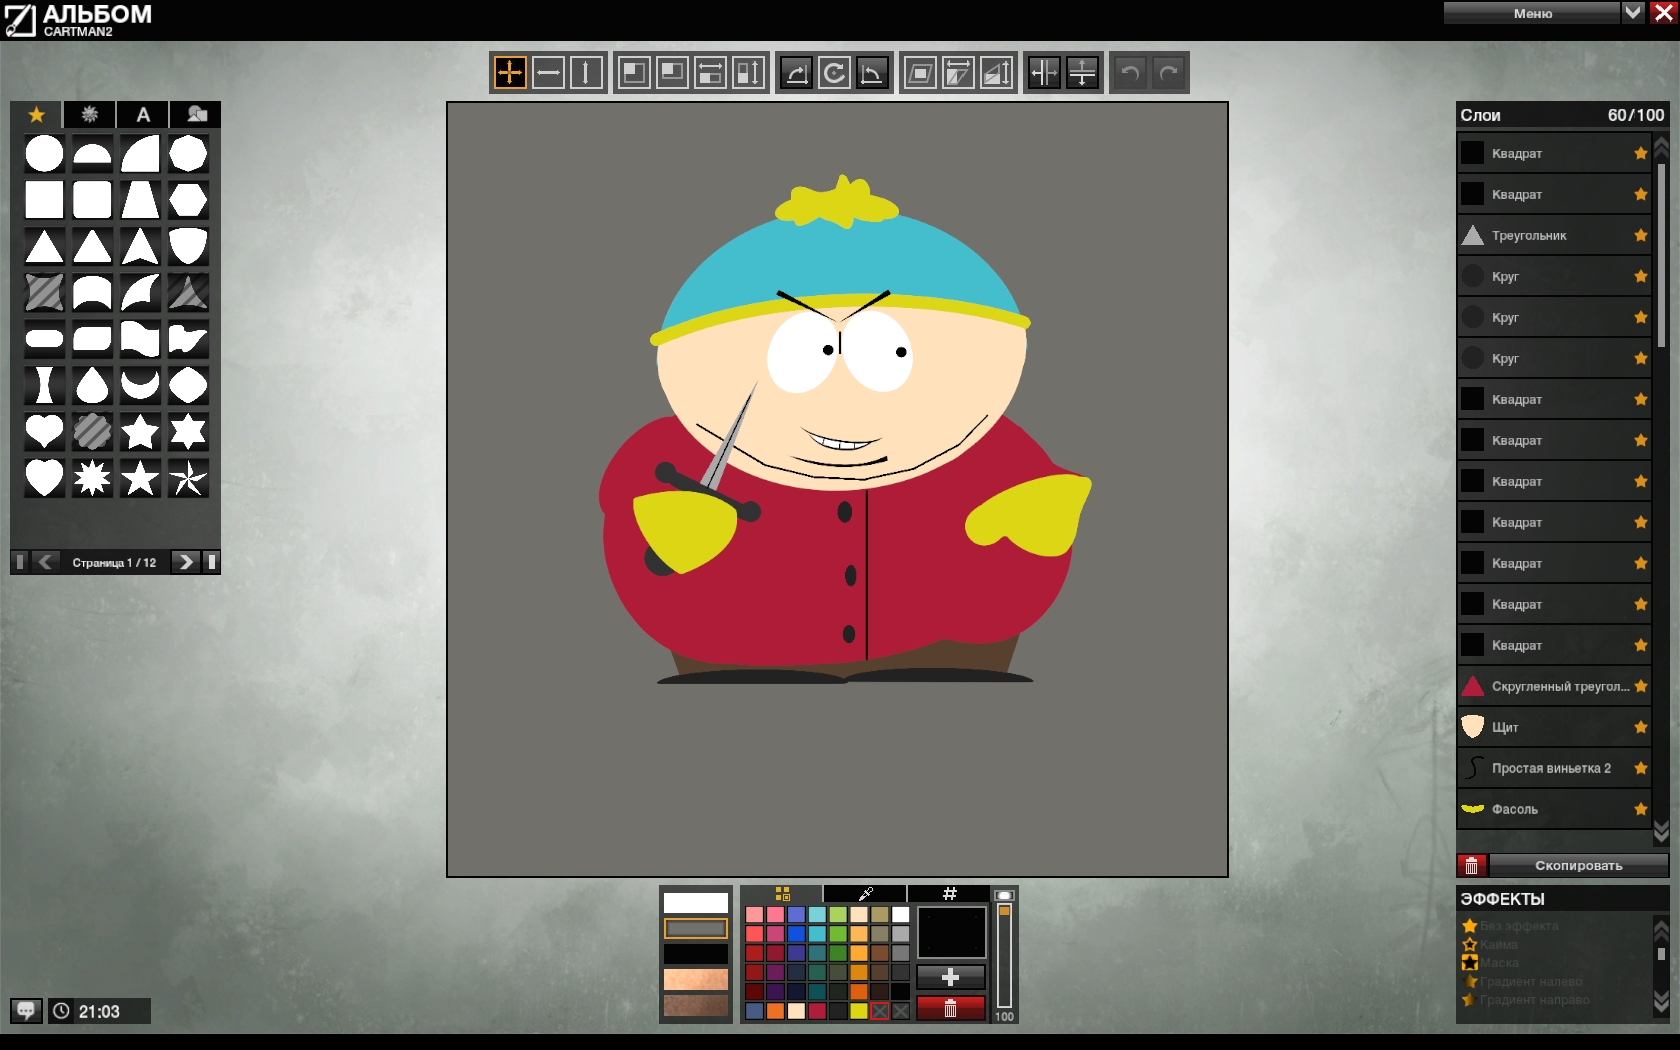Open the eyedropper color tab

tap(866, 893)
